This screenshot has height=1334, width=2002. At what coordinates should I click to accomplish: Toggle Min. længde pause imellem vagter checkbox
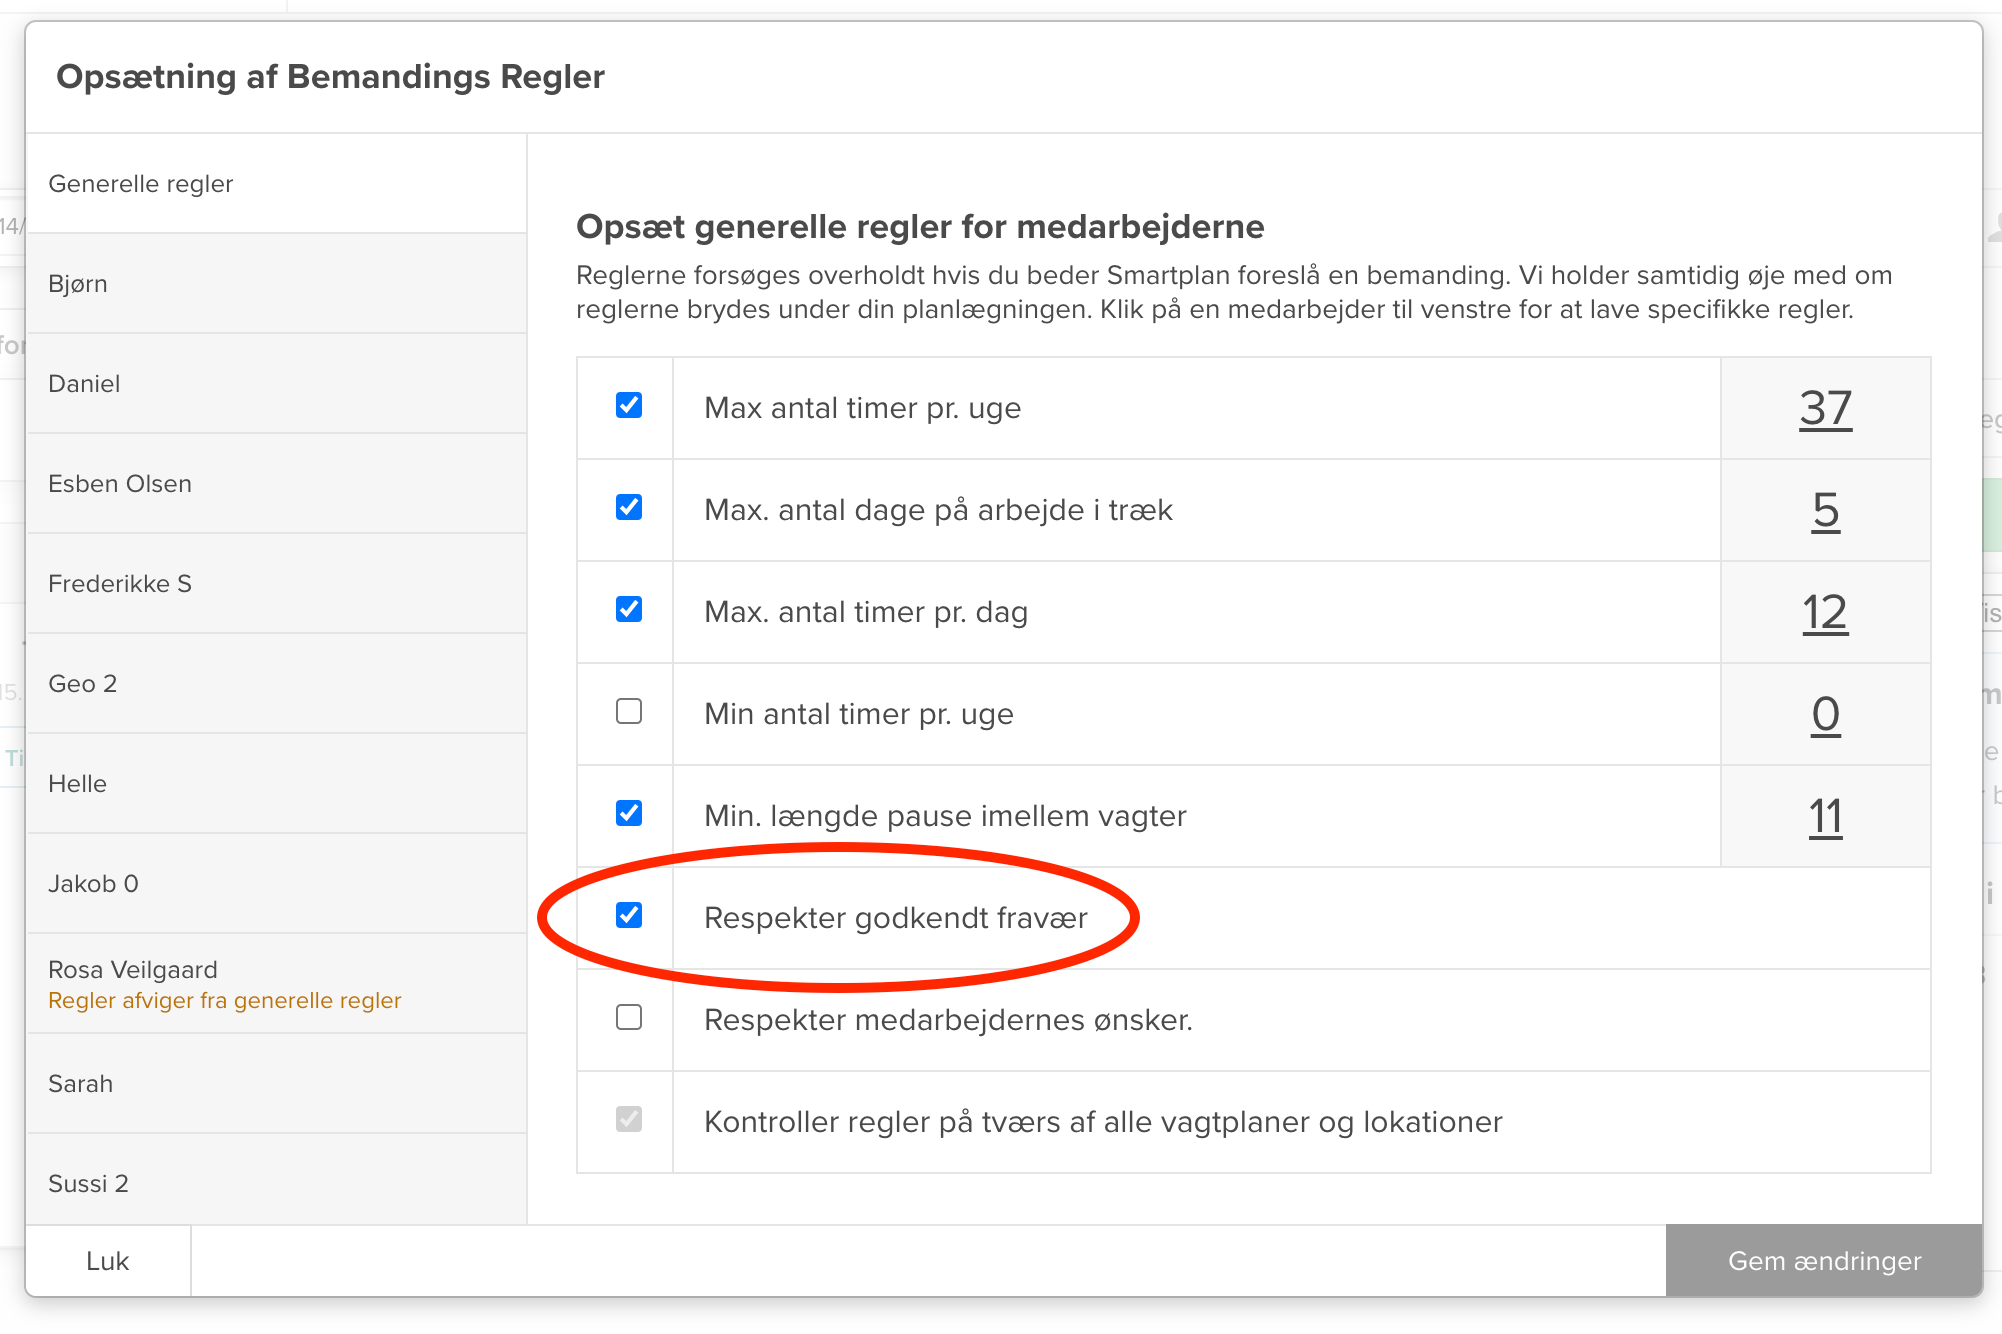629,813
